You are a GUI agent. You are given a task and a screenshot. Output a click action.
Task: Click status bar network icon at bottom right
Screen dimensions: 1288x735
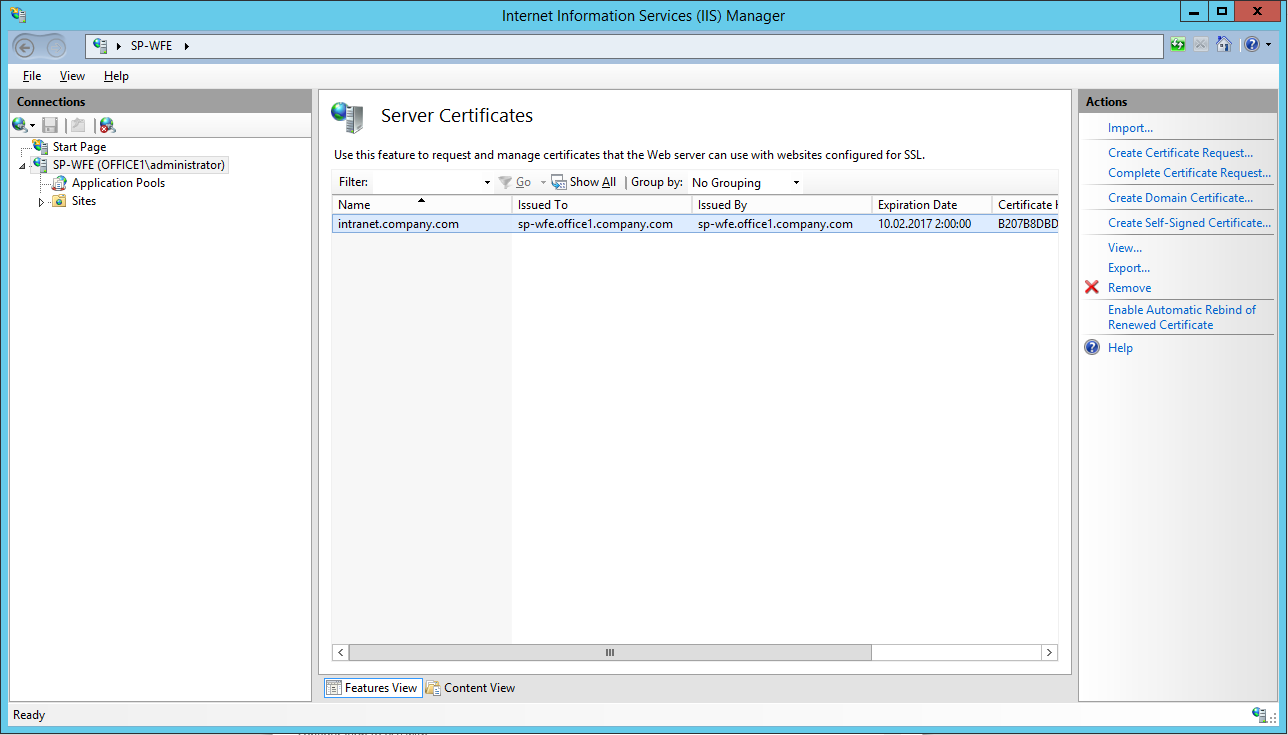point(1259,714)
